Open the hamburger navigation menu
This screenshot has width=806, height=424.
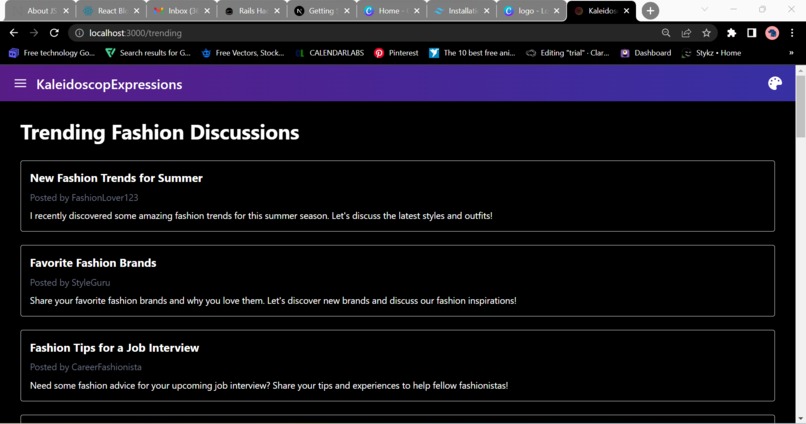pyautogui.click(x=20, y=83)
